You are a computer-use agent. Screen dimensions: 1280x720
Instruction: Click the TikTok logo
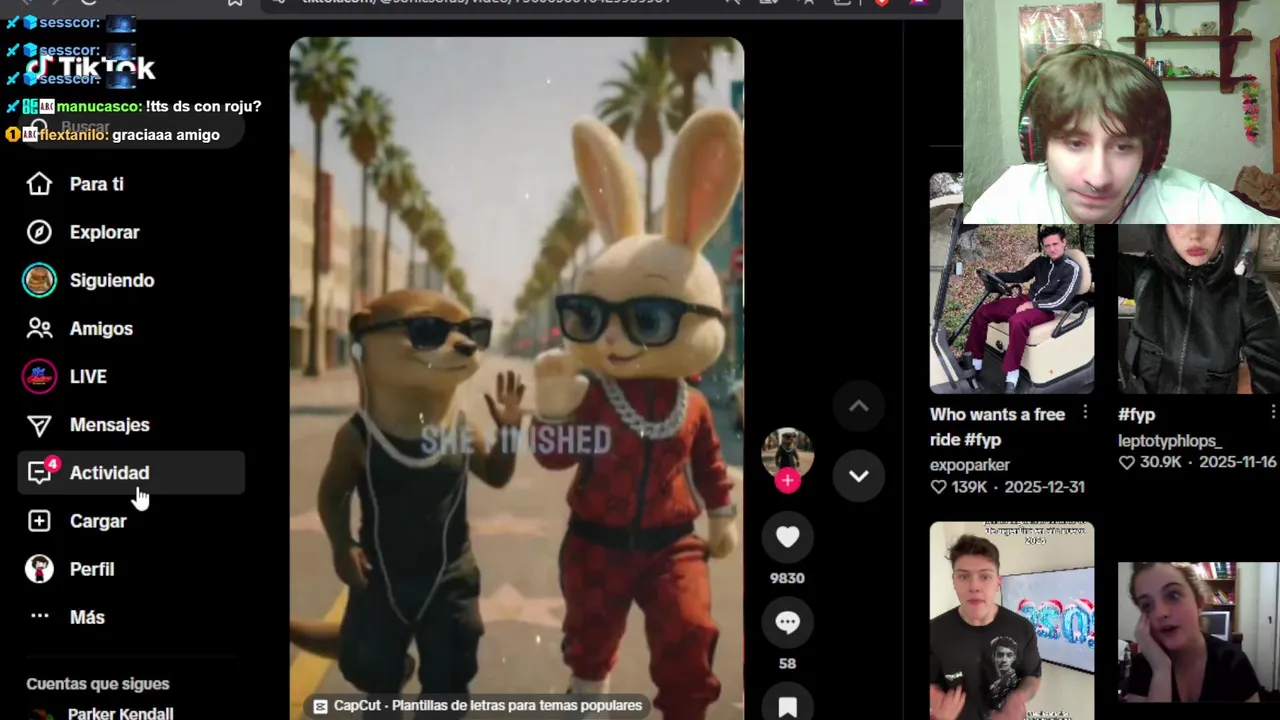90,68
